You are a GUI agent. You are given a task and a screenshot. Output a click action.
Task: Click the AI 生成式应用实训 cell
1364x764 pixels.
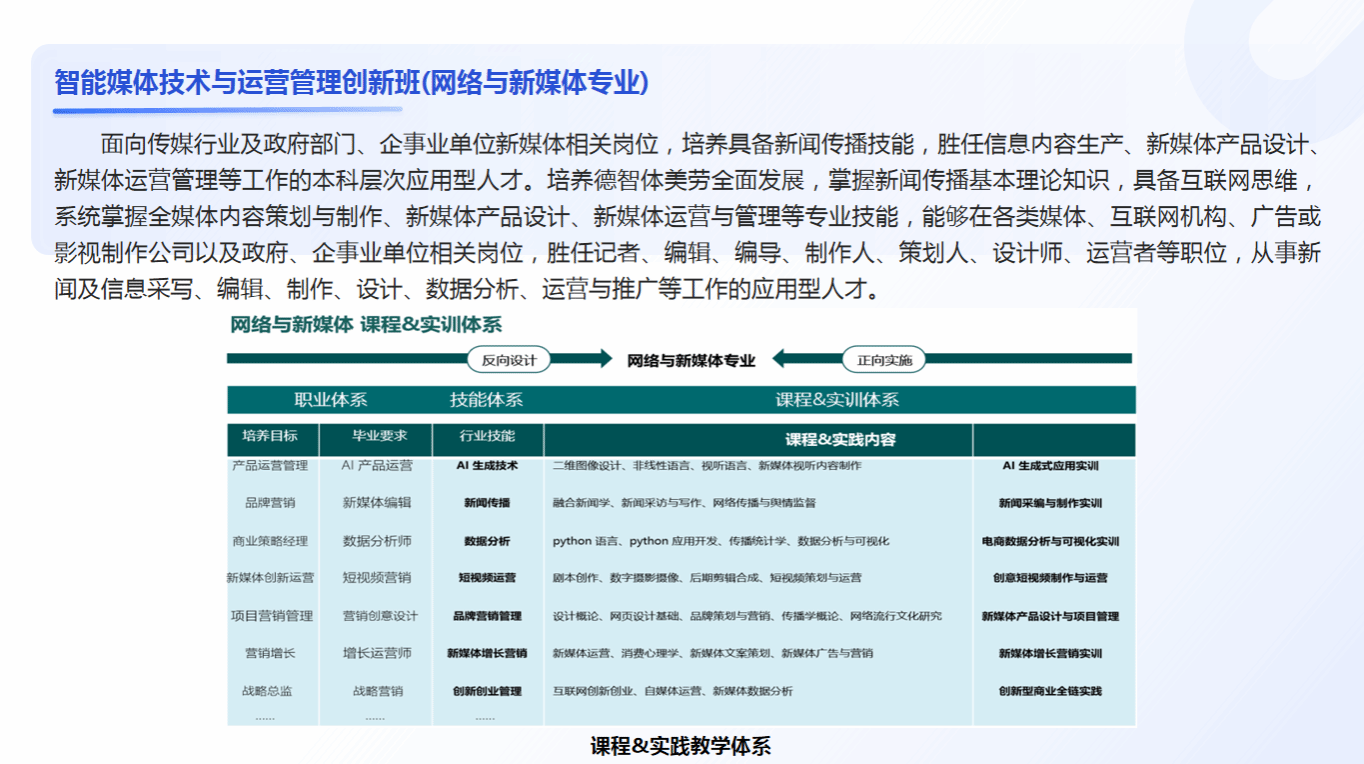[x=1050, y=466]
